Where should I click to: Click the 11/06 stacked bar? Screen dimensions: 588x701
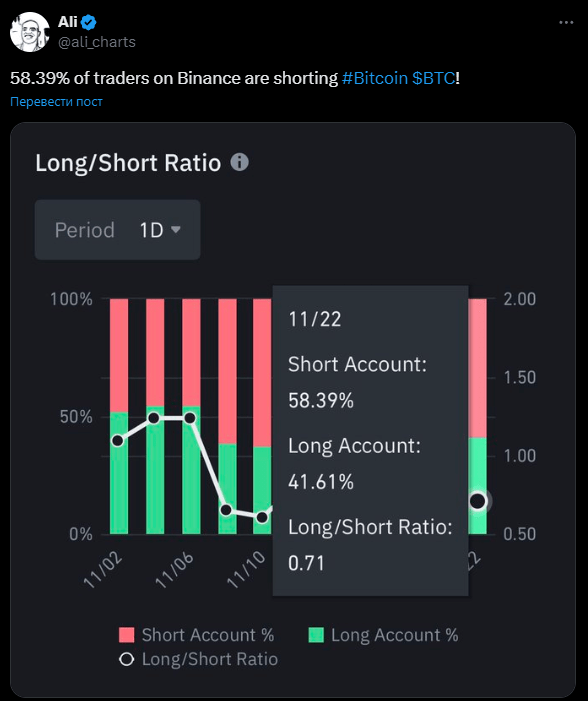point(191,416)
